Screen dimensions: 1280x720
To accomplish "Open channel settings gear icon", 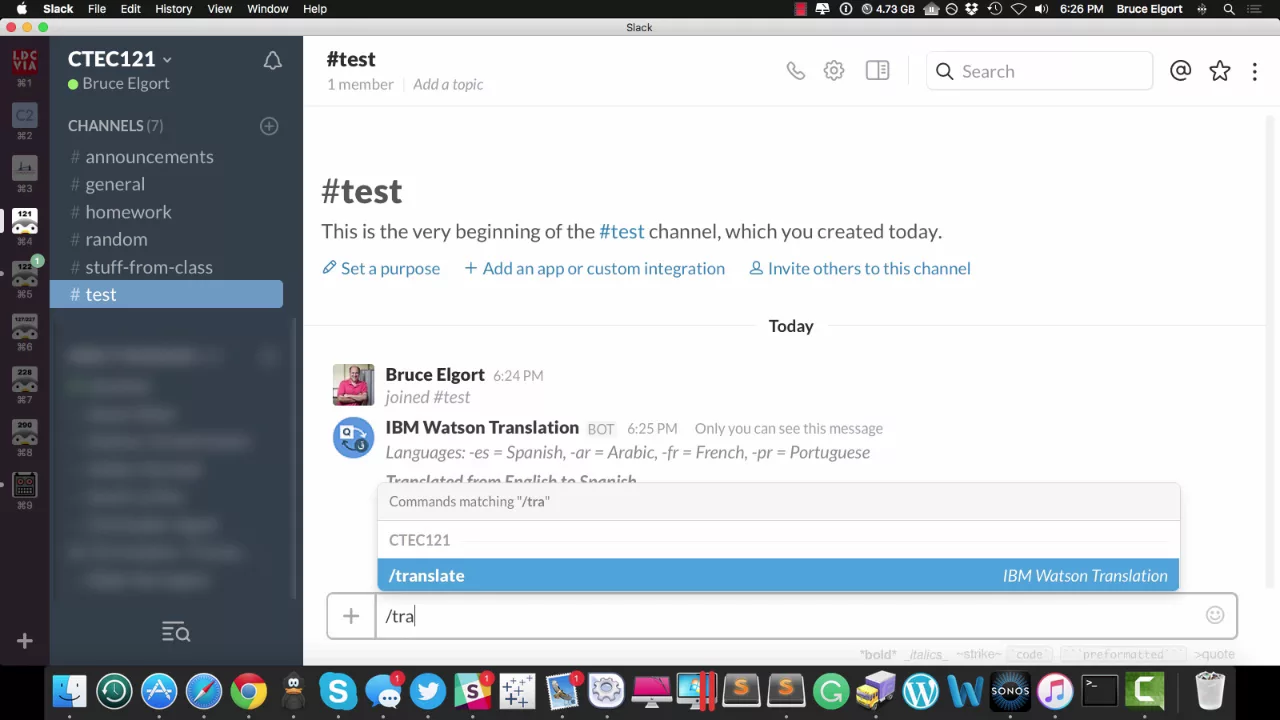I will (834, 71).
